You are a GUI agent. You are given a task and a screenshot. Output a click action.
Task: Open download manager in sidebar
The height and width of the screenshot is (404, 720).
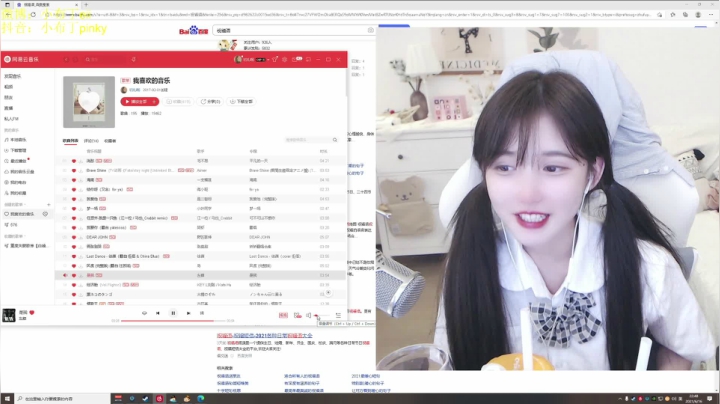click(16, 150)
